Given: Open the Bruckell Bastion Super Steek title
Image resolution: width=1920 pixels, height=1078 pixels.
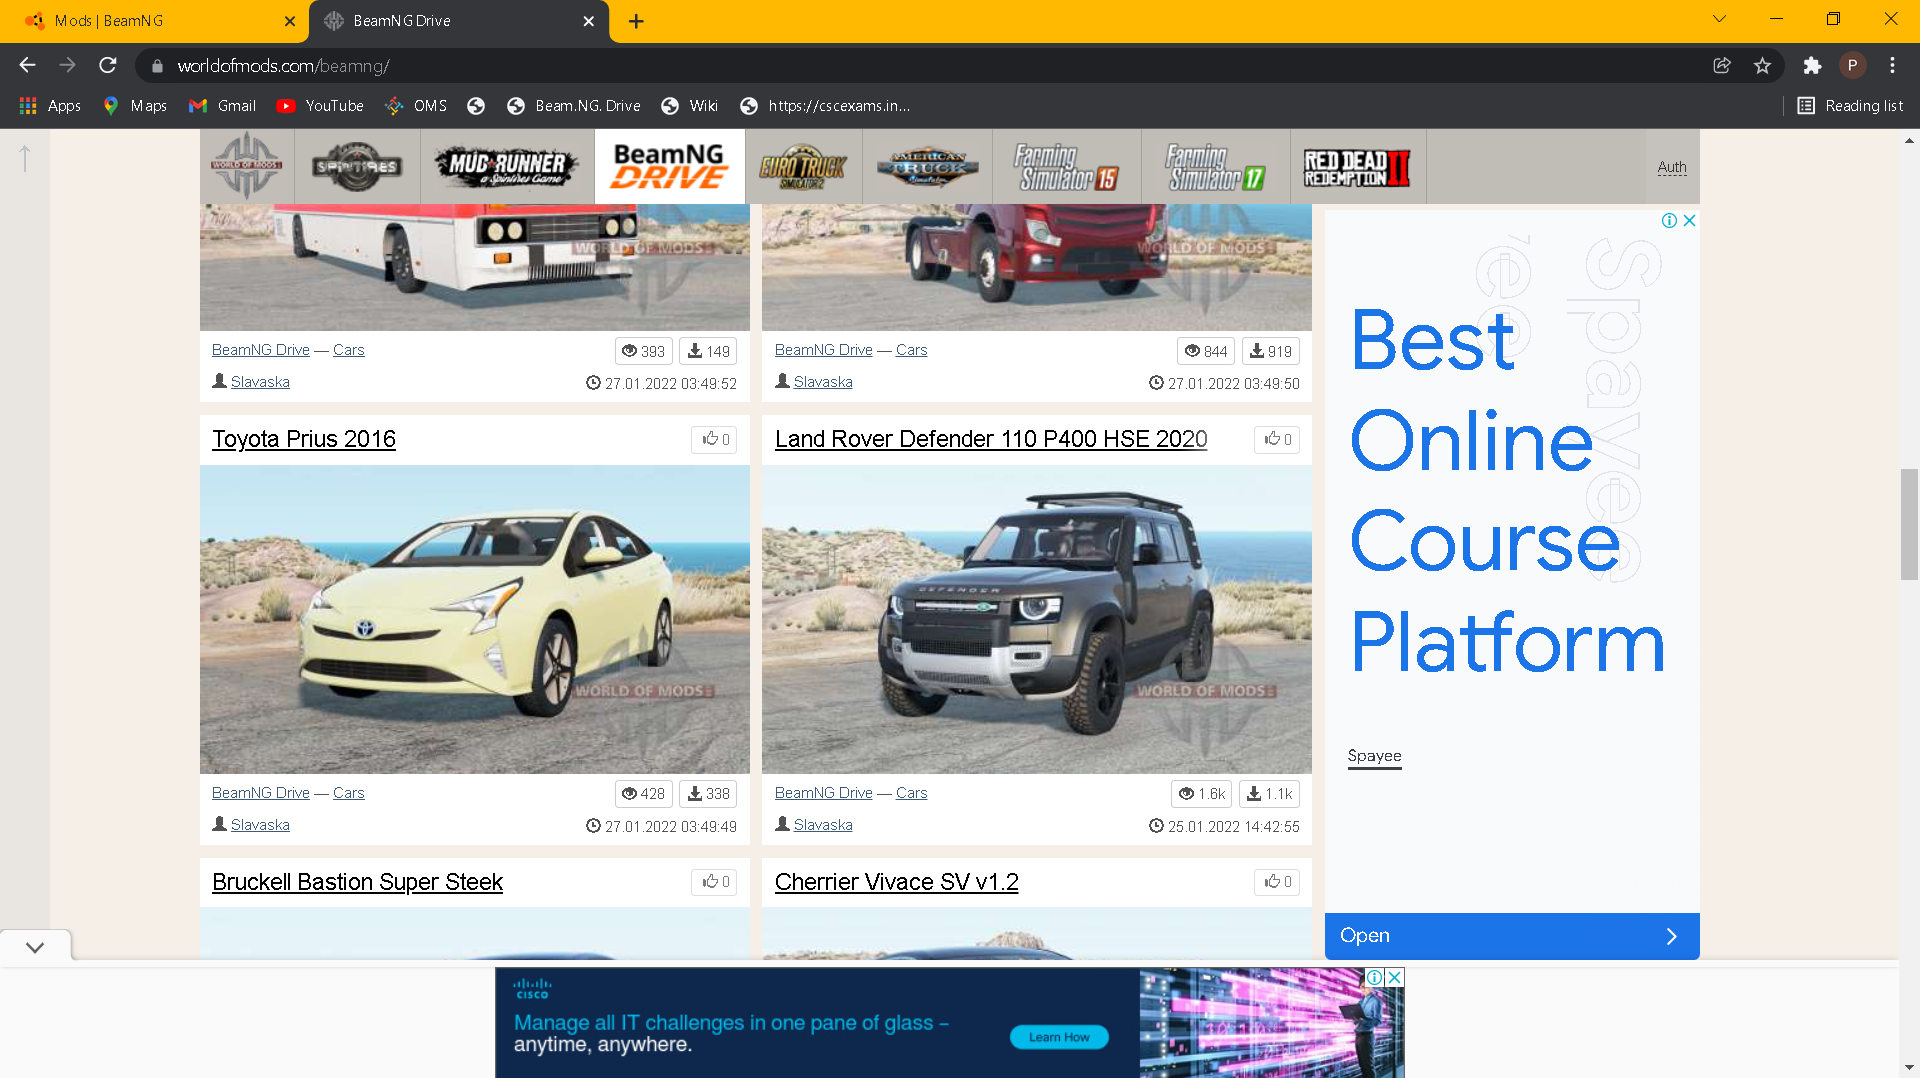Looking at the screenshot, I should click(357, 882).
